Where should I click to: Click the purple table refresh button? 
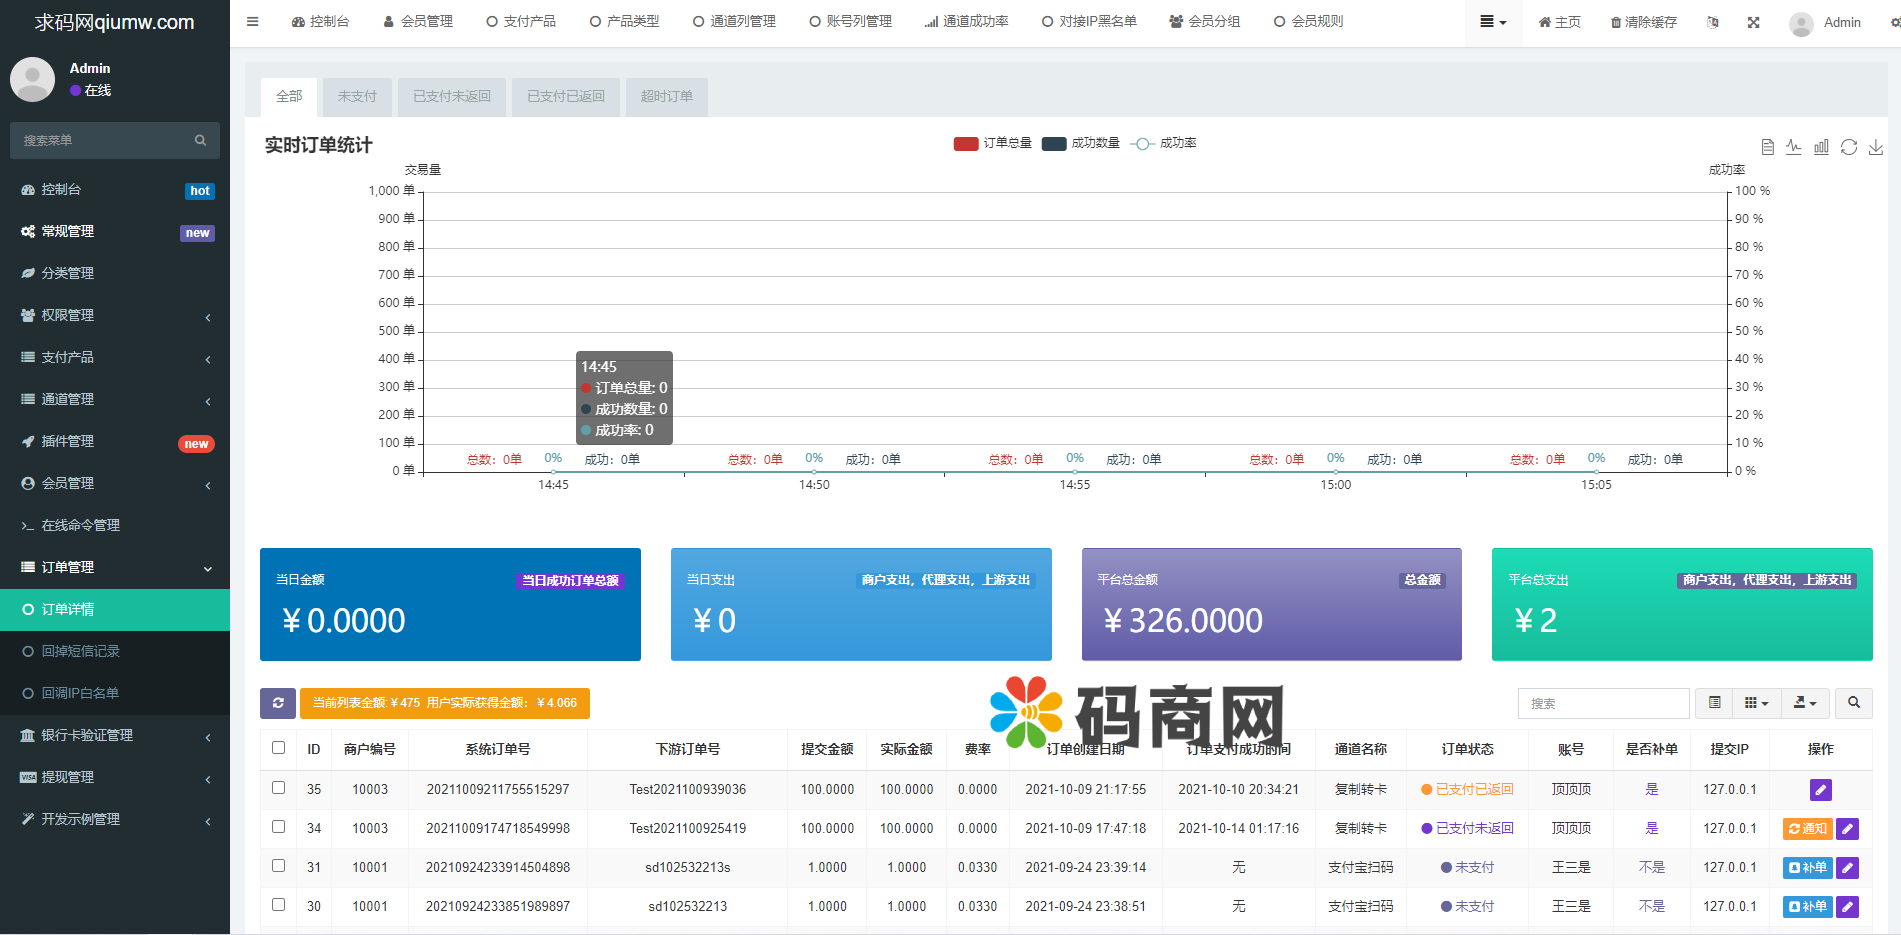[278, 703]
